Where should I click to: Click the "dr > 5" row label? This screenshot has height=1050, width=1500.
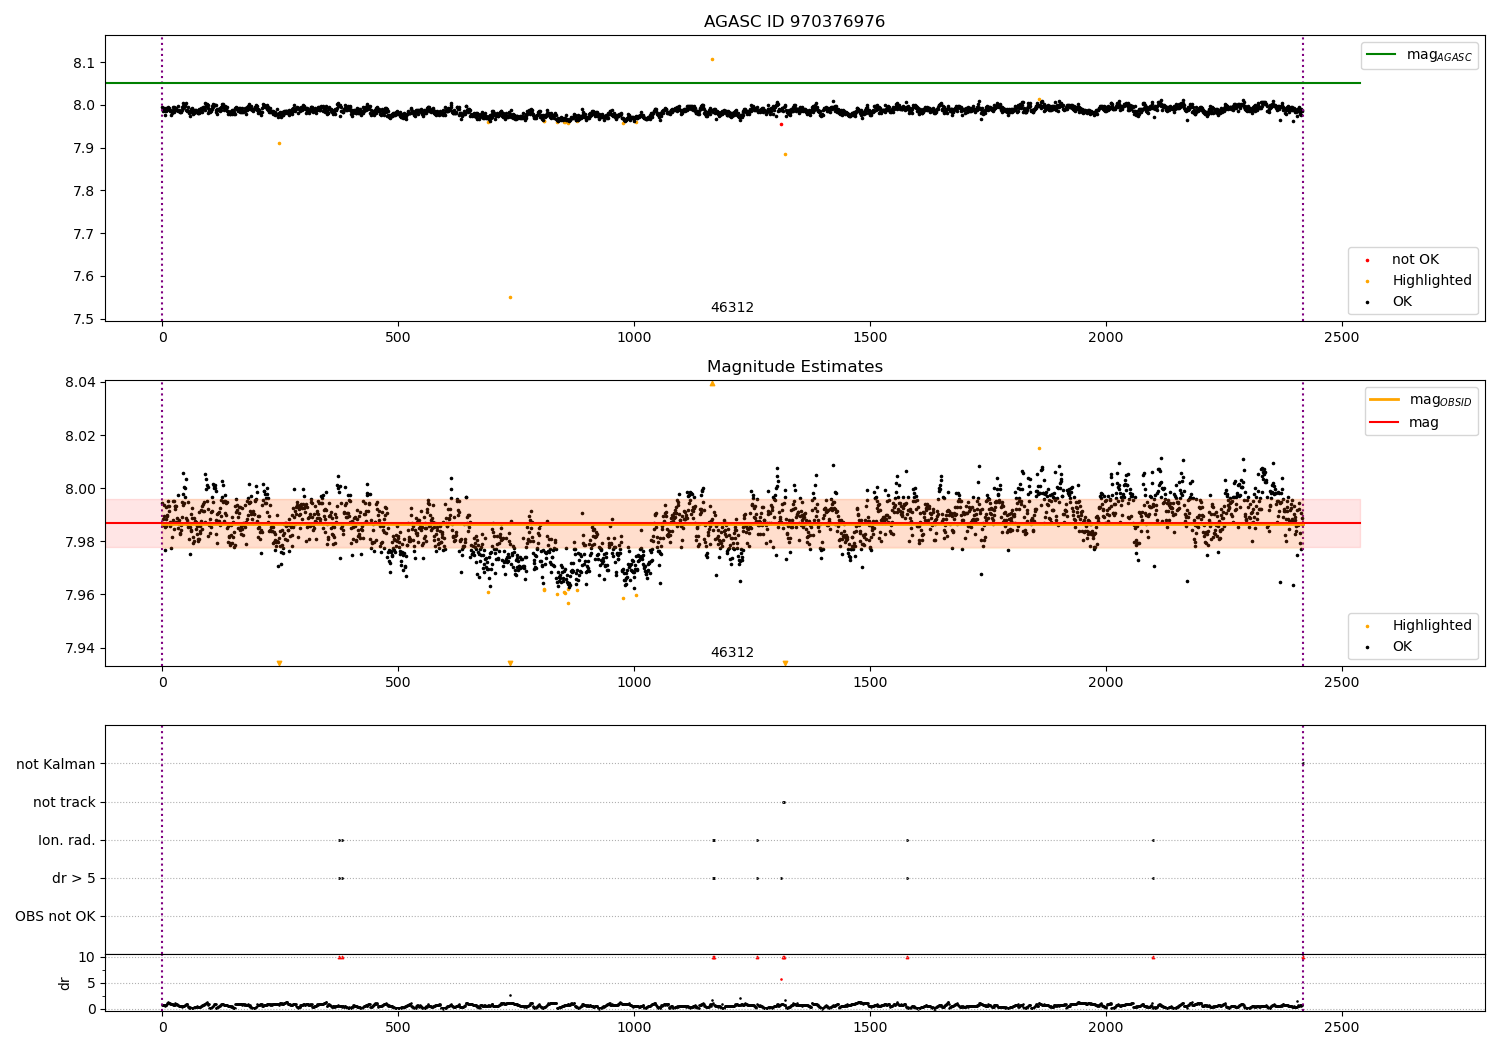[x=74, y=879]
